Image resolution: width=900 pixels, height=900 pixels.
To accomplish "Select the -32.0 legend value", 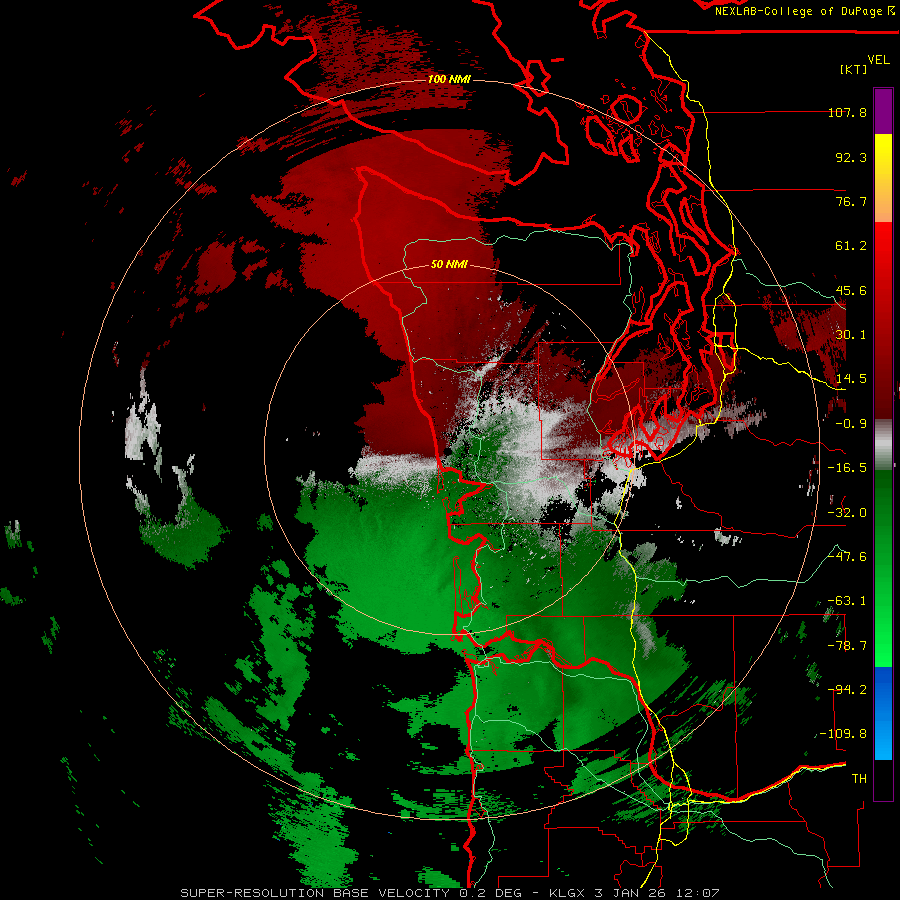I will (x=847, y=513).
